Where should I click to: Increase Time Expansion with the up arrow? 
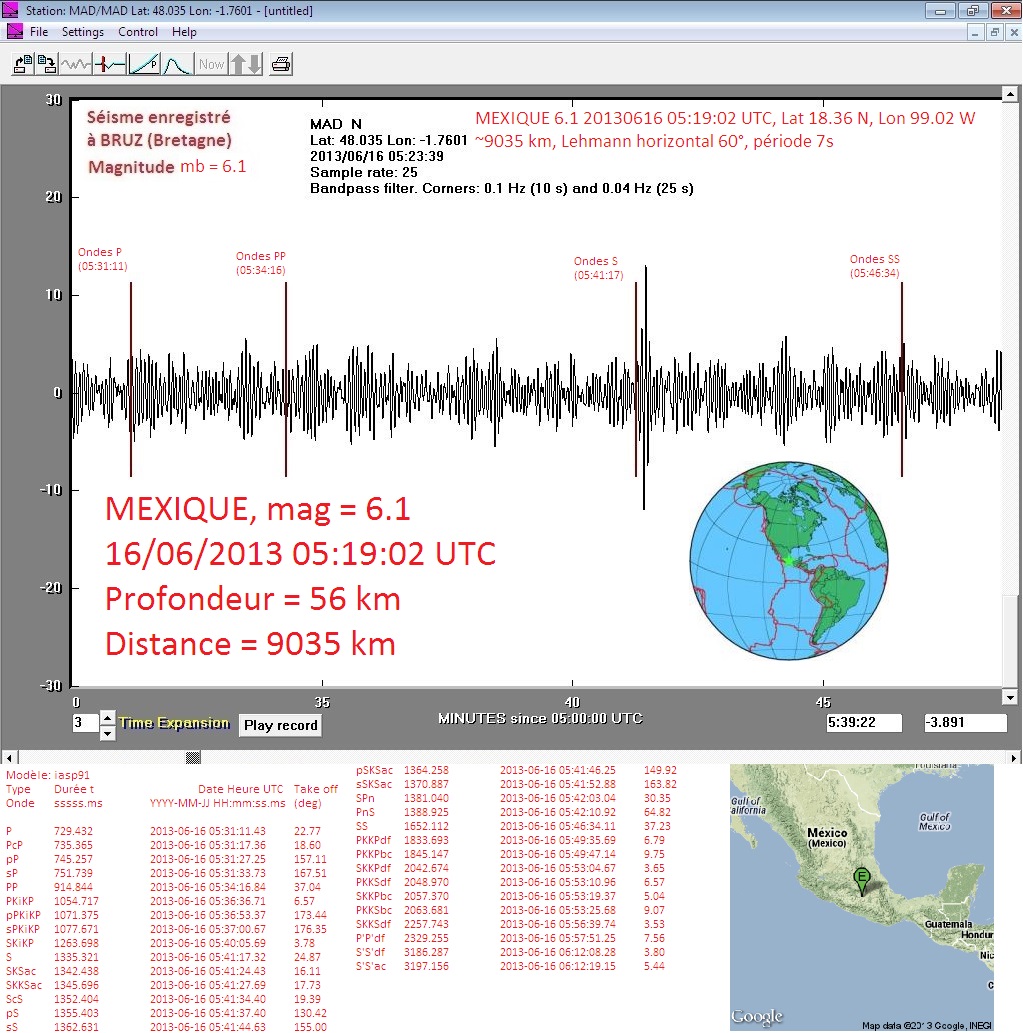[x=108, y=717]
